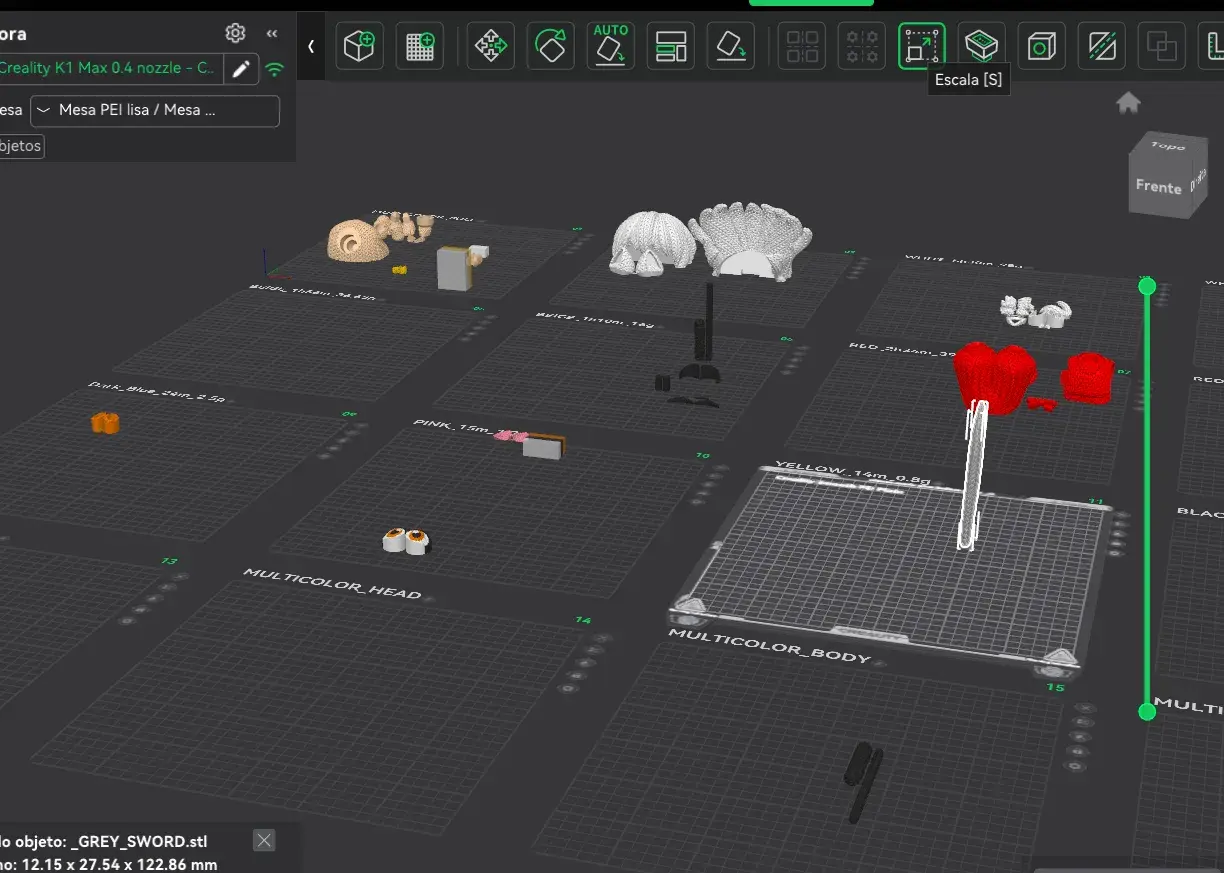Viewport: 1224px width, 873px height.
Task: Click the Add plate grid icon
Action: click(420, 46)
